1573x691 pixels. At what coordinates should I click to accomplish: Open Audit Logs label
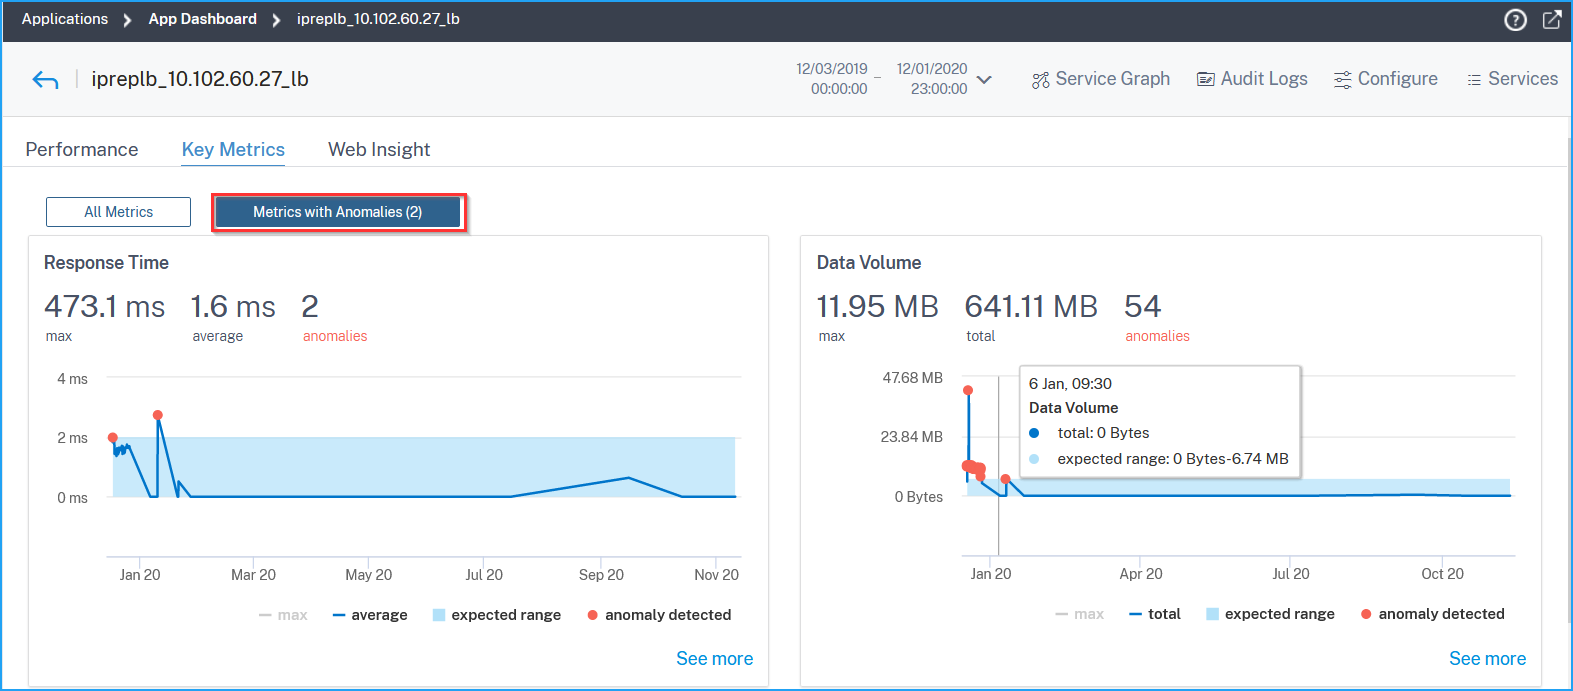[1264, 79]
